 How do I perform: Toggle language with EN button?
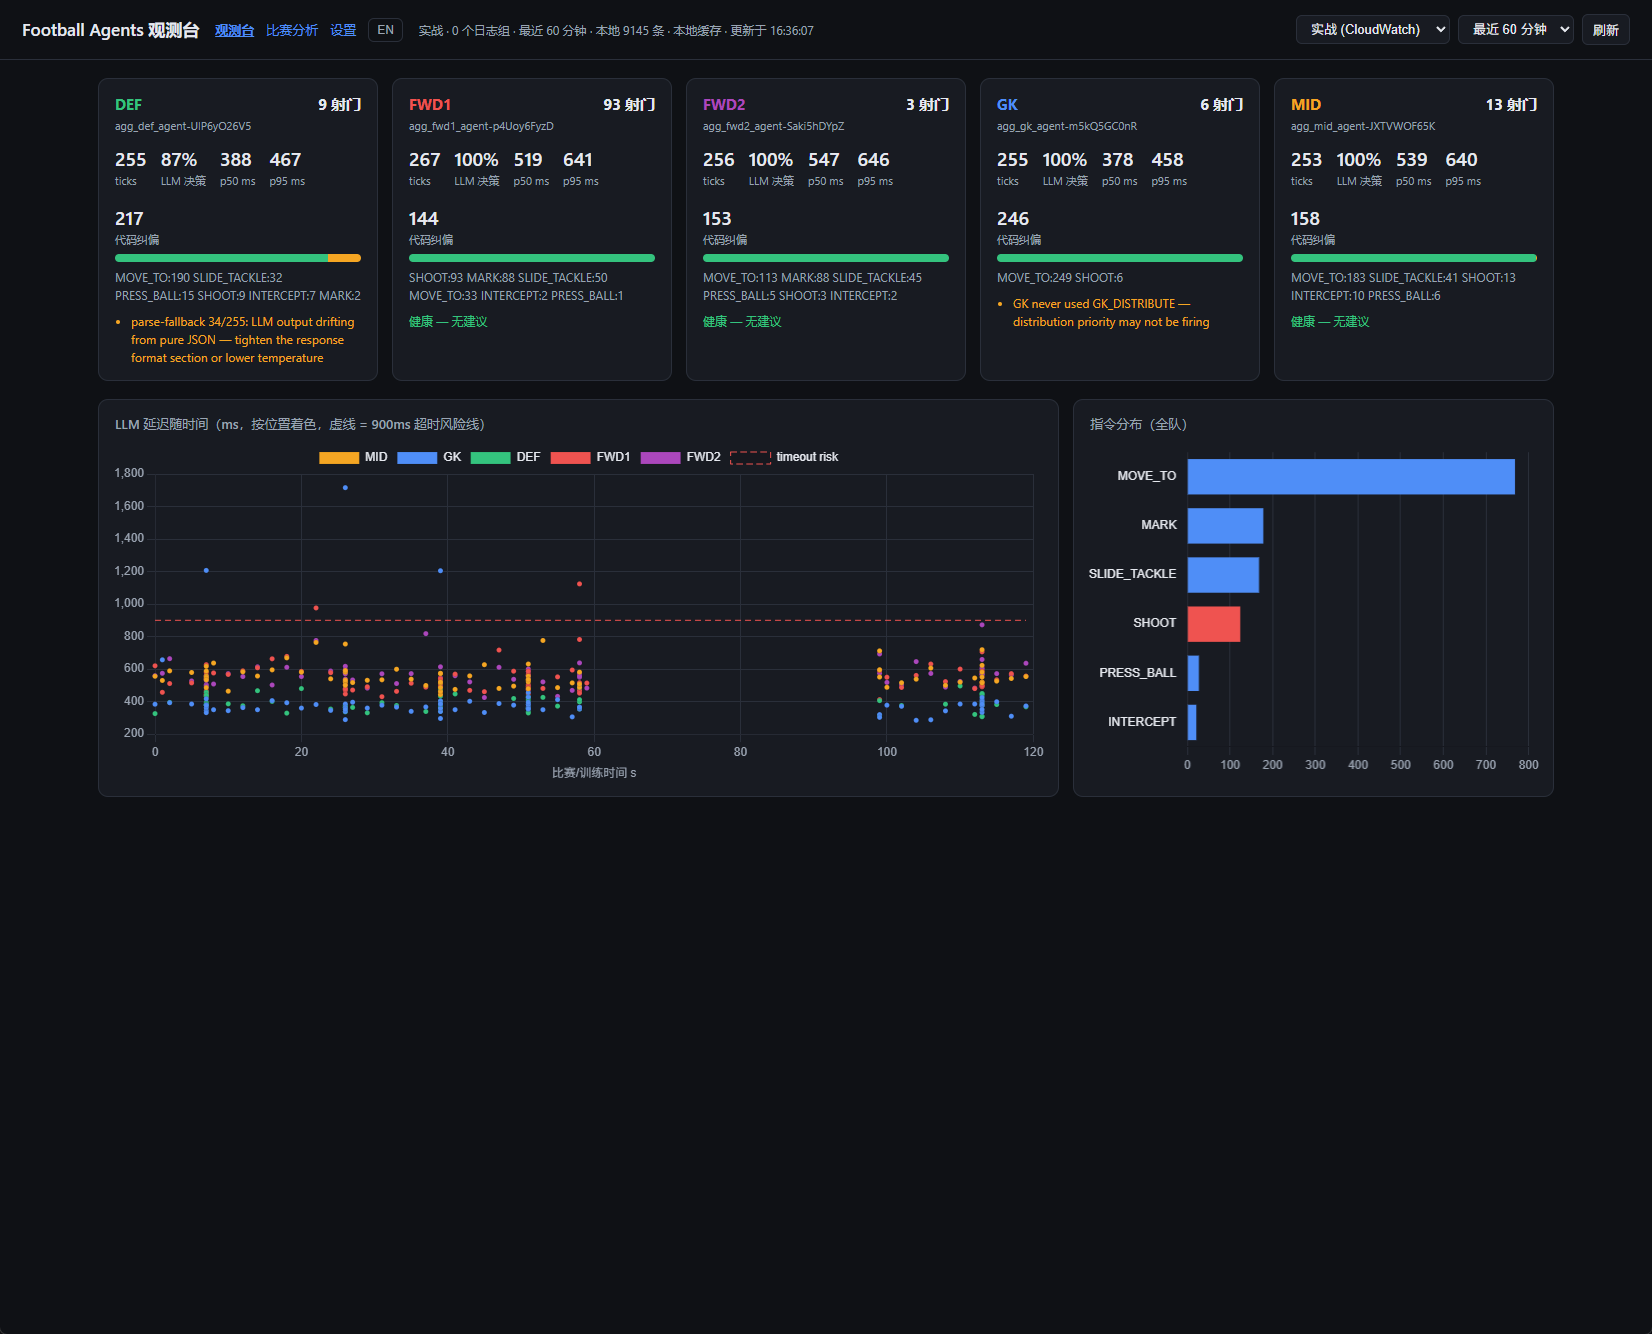(x=386, y=30)
